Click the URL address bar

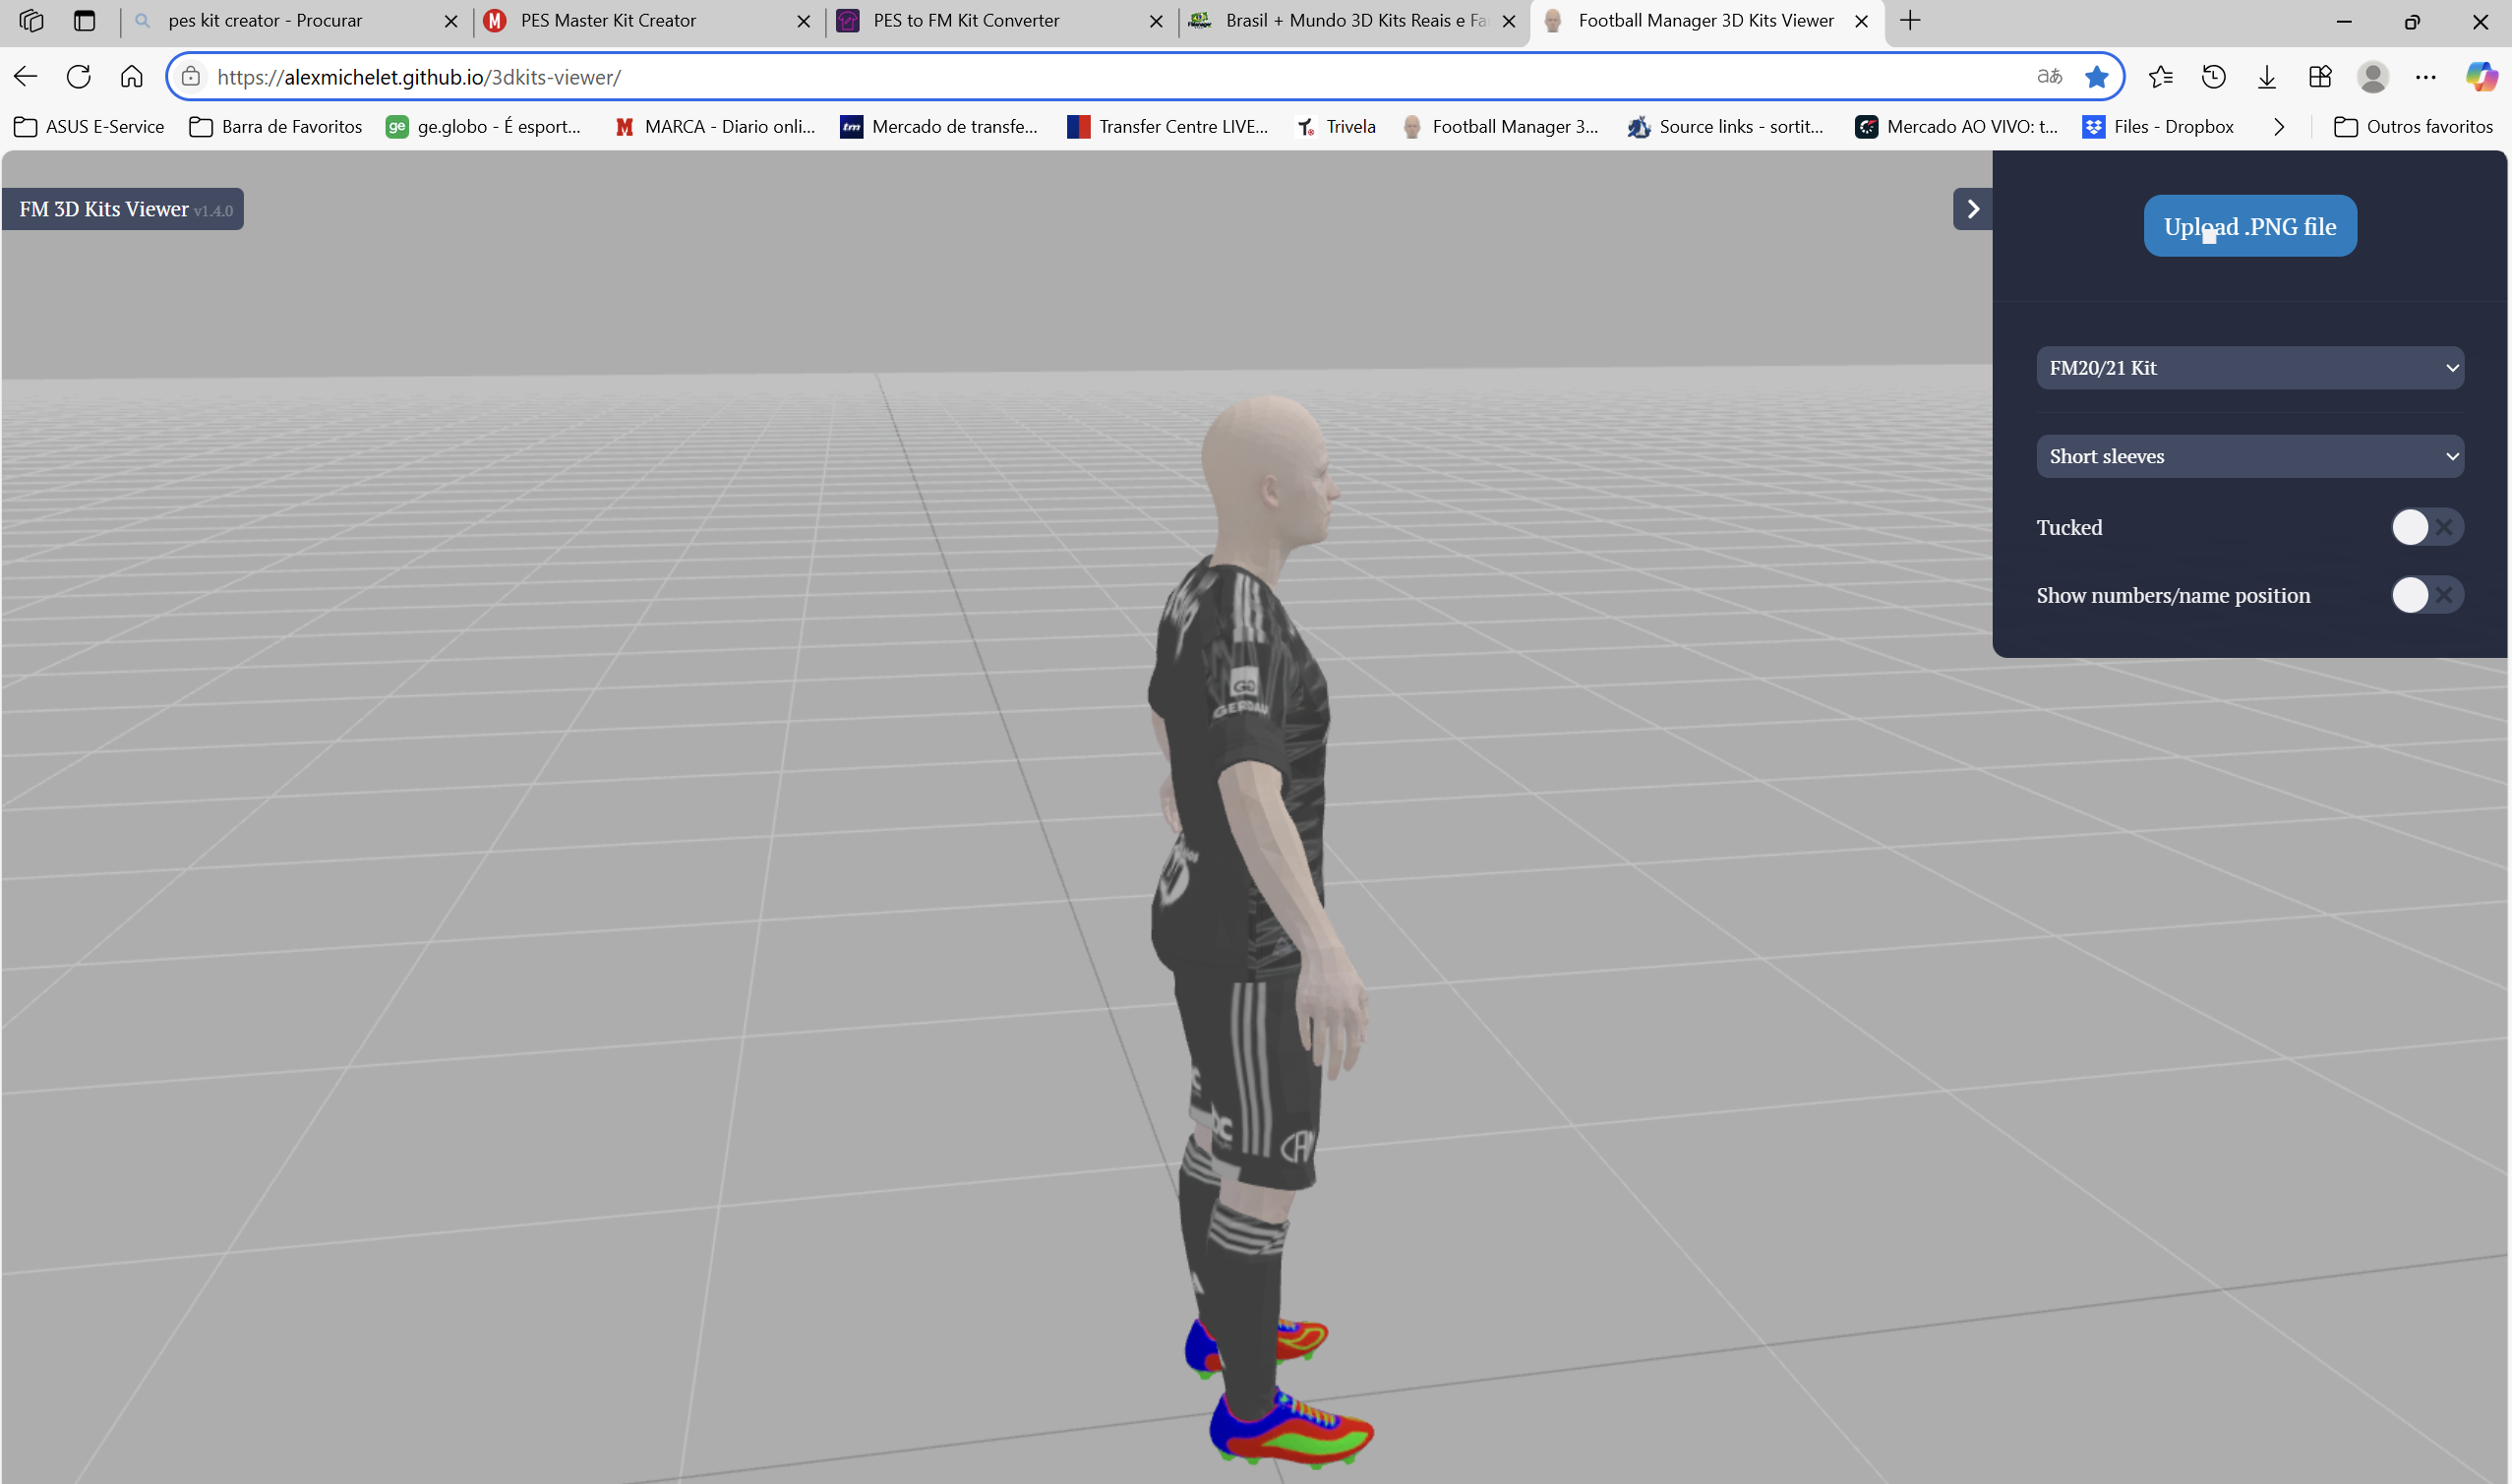[x=1100, y=77]
